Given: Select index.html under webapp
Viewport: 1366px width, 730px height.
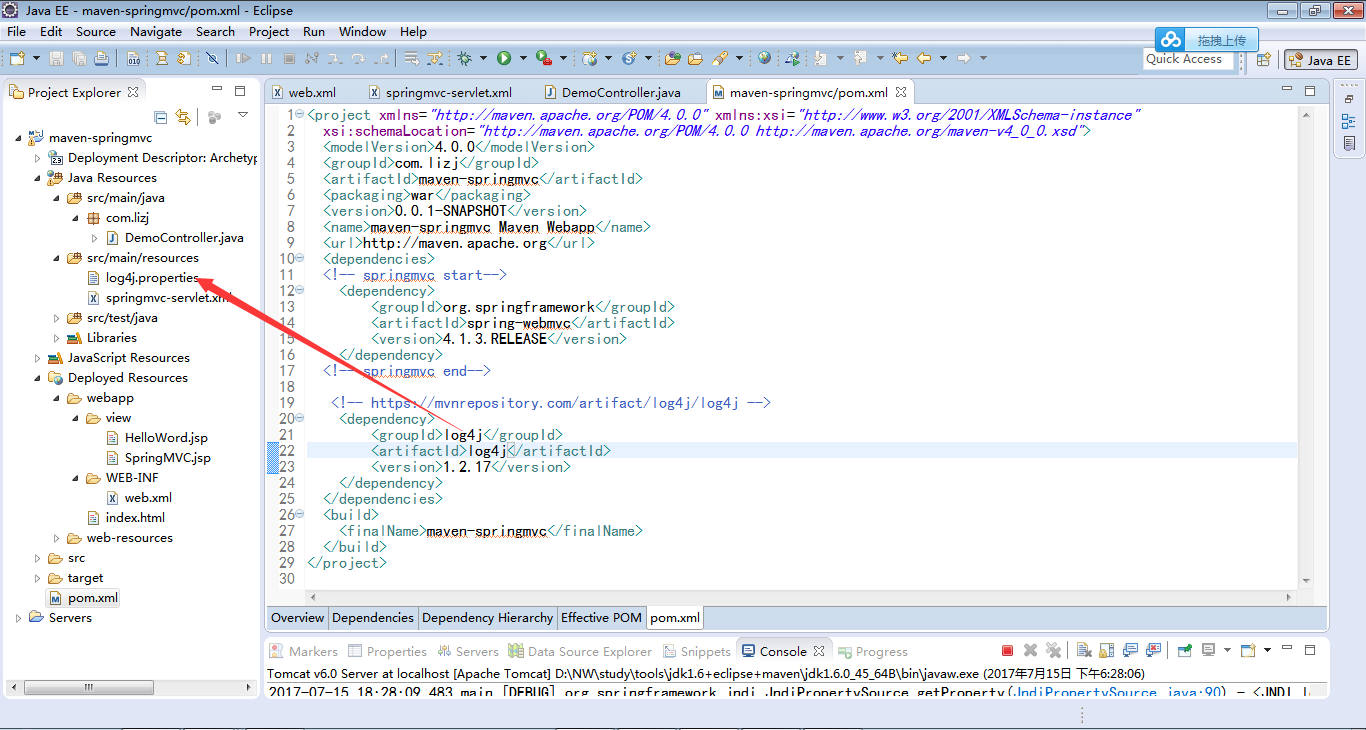Looking at the screenshot, I should click(126, 518).
